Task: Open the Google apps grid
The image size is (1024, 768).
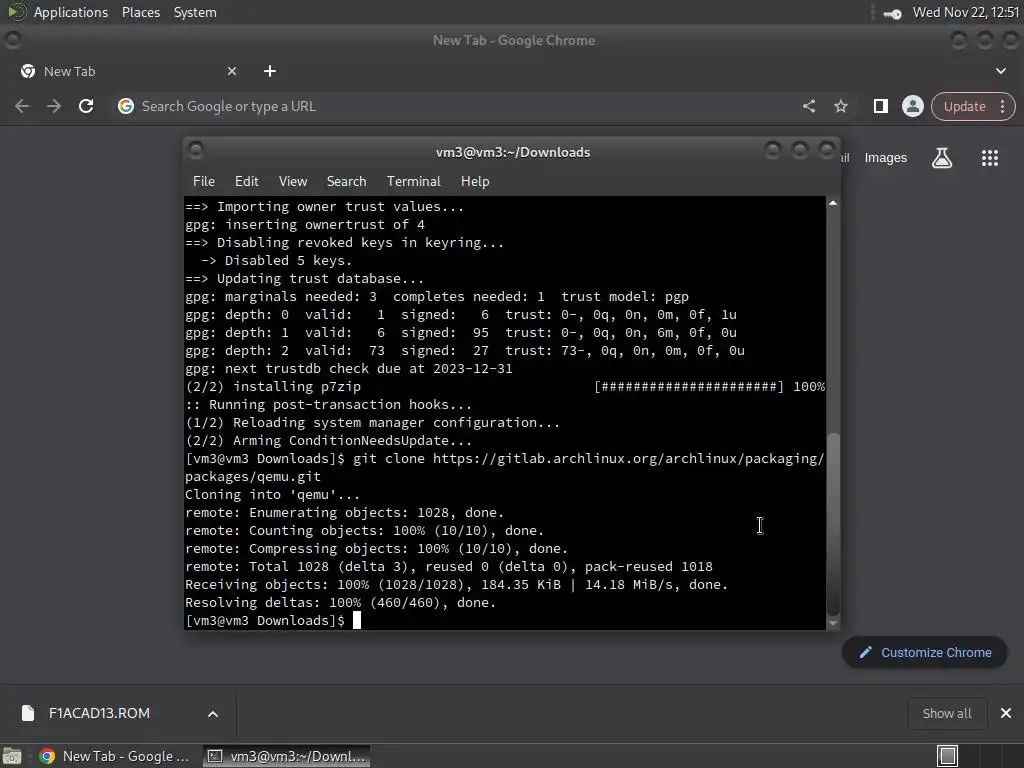Action: [990, 158]
